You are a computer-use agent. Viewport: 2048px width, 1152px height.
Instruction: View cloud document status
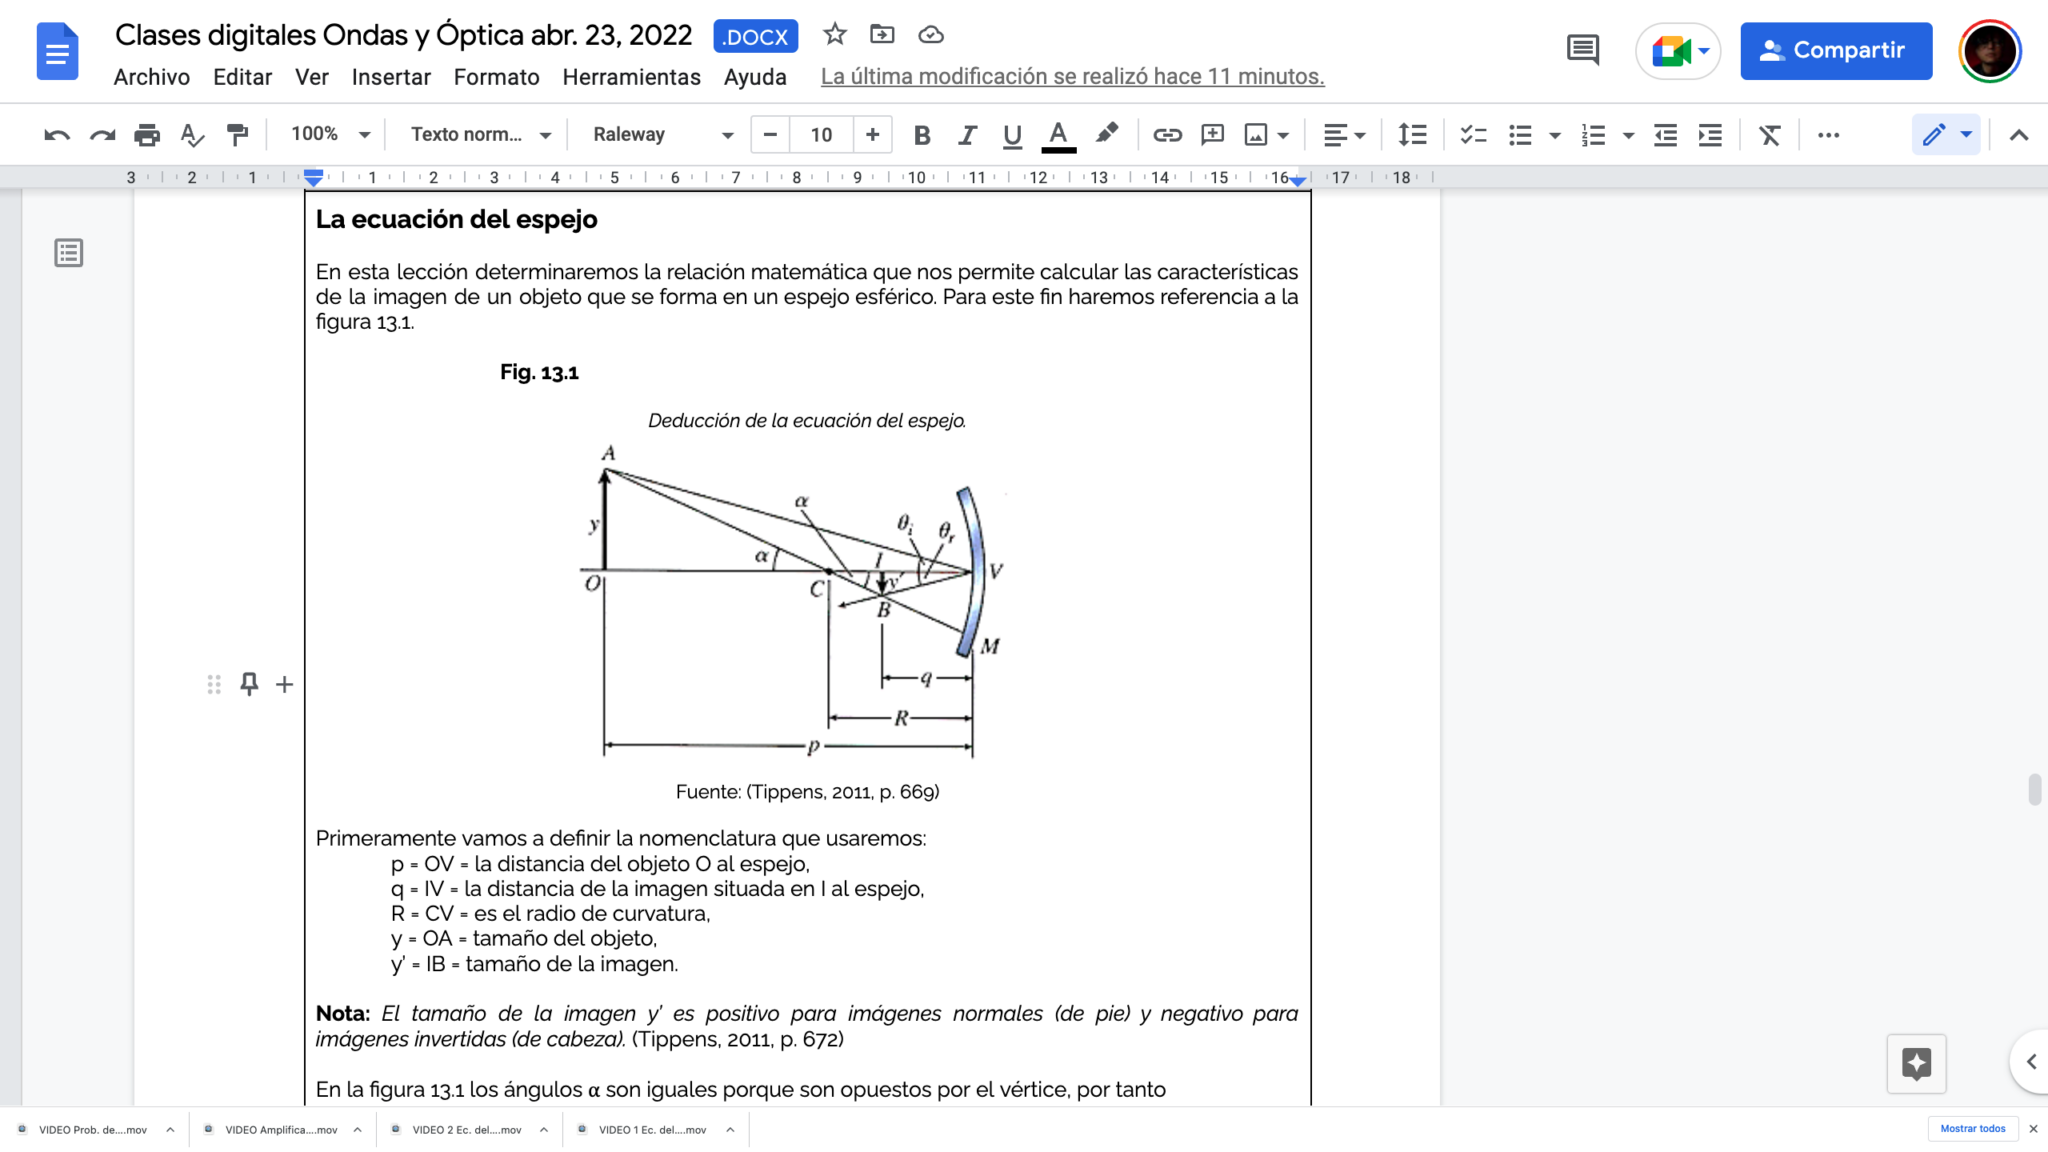(931, 35)
